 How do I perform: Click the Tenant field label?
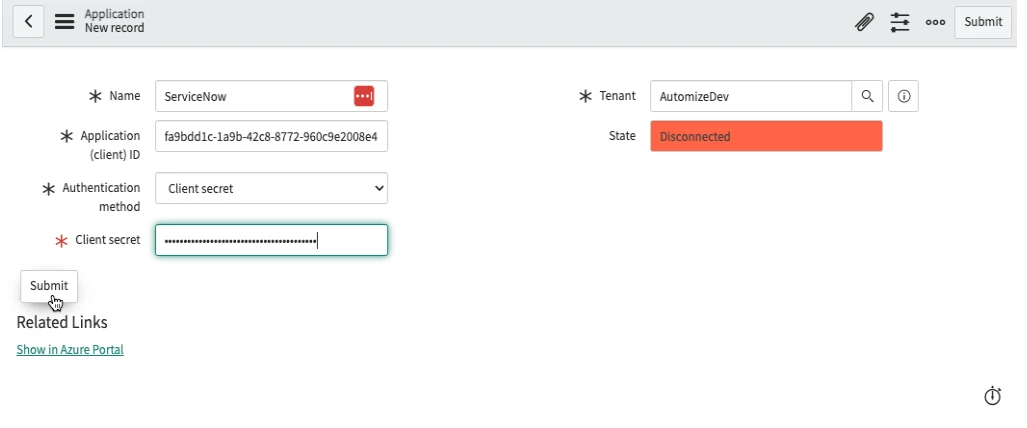(x=618, y=96)
